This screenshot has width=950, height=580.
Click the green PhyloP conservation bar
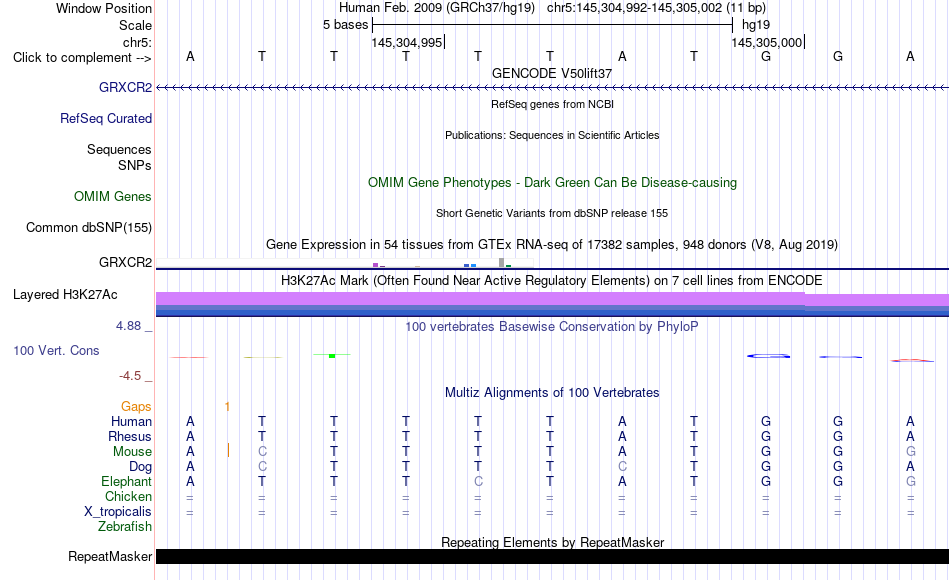[332, 355]
